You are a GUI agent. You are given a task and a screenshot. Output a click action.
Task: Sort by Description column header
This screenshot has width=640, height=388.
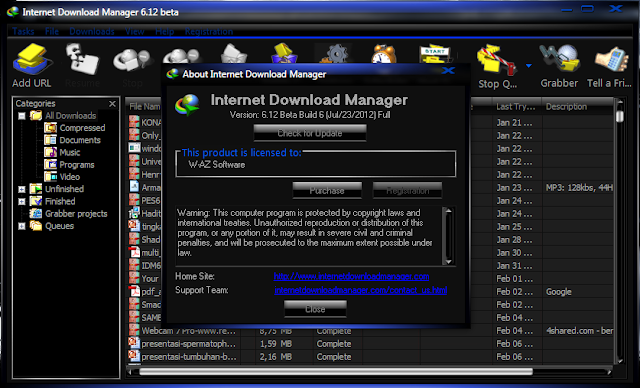577,107
